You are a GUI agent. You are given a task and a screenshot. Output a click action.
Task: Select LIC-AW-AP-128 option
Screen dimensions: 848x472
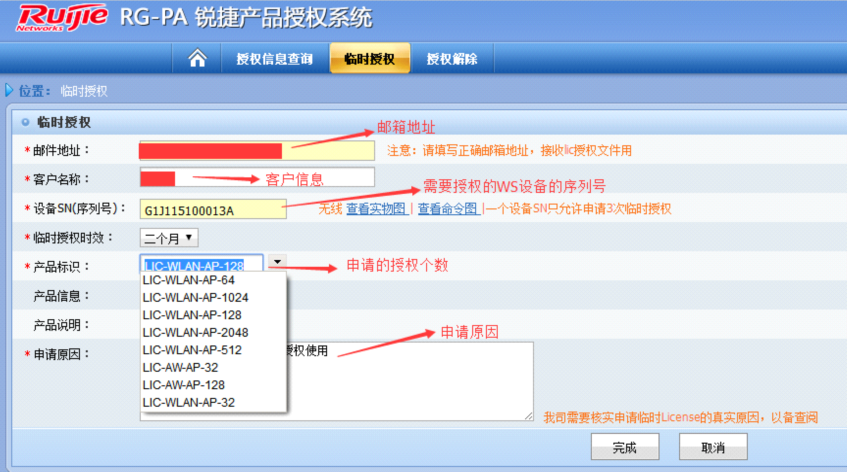(x=213, y=385)
